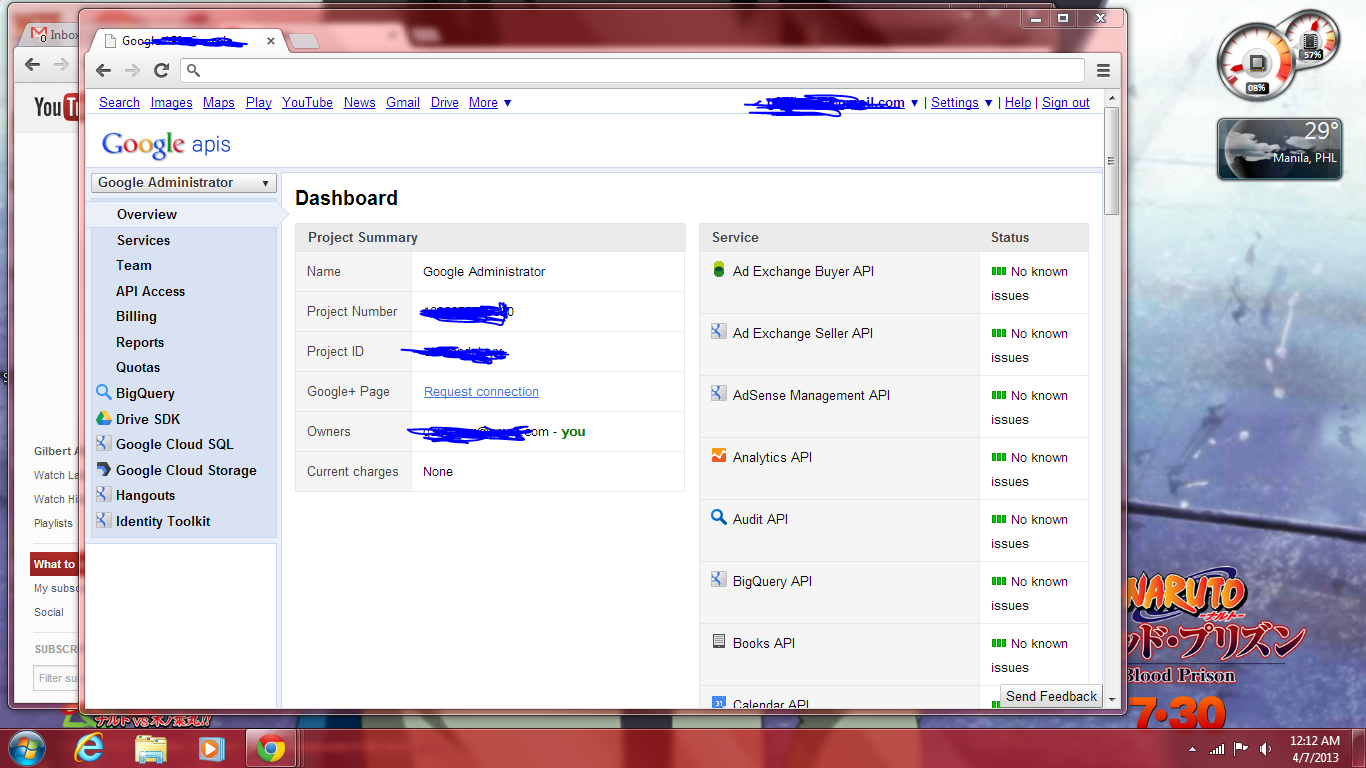1366x768 pixels.
Task: Click the Manila weather desktop gadget
Action: [x=1278, y=149]
